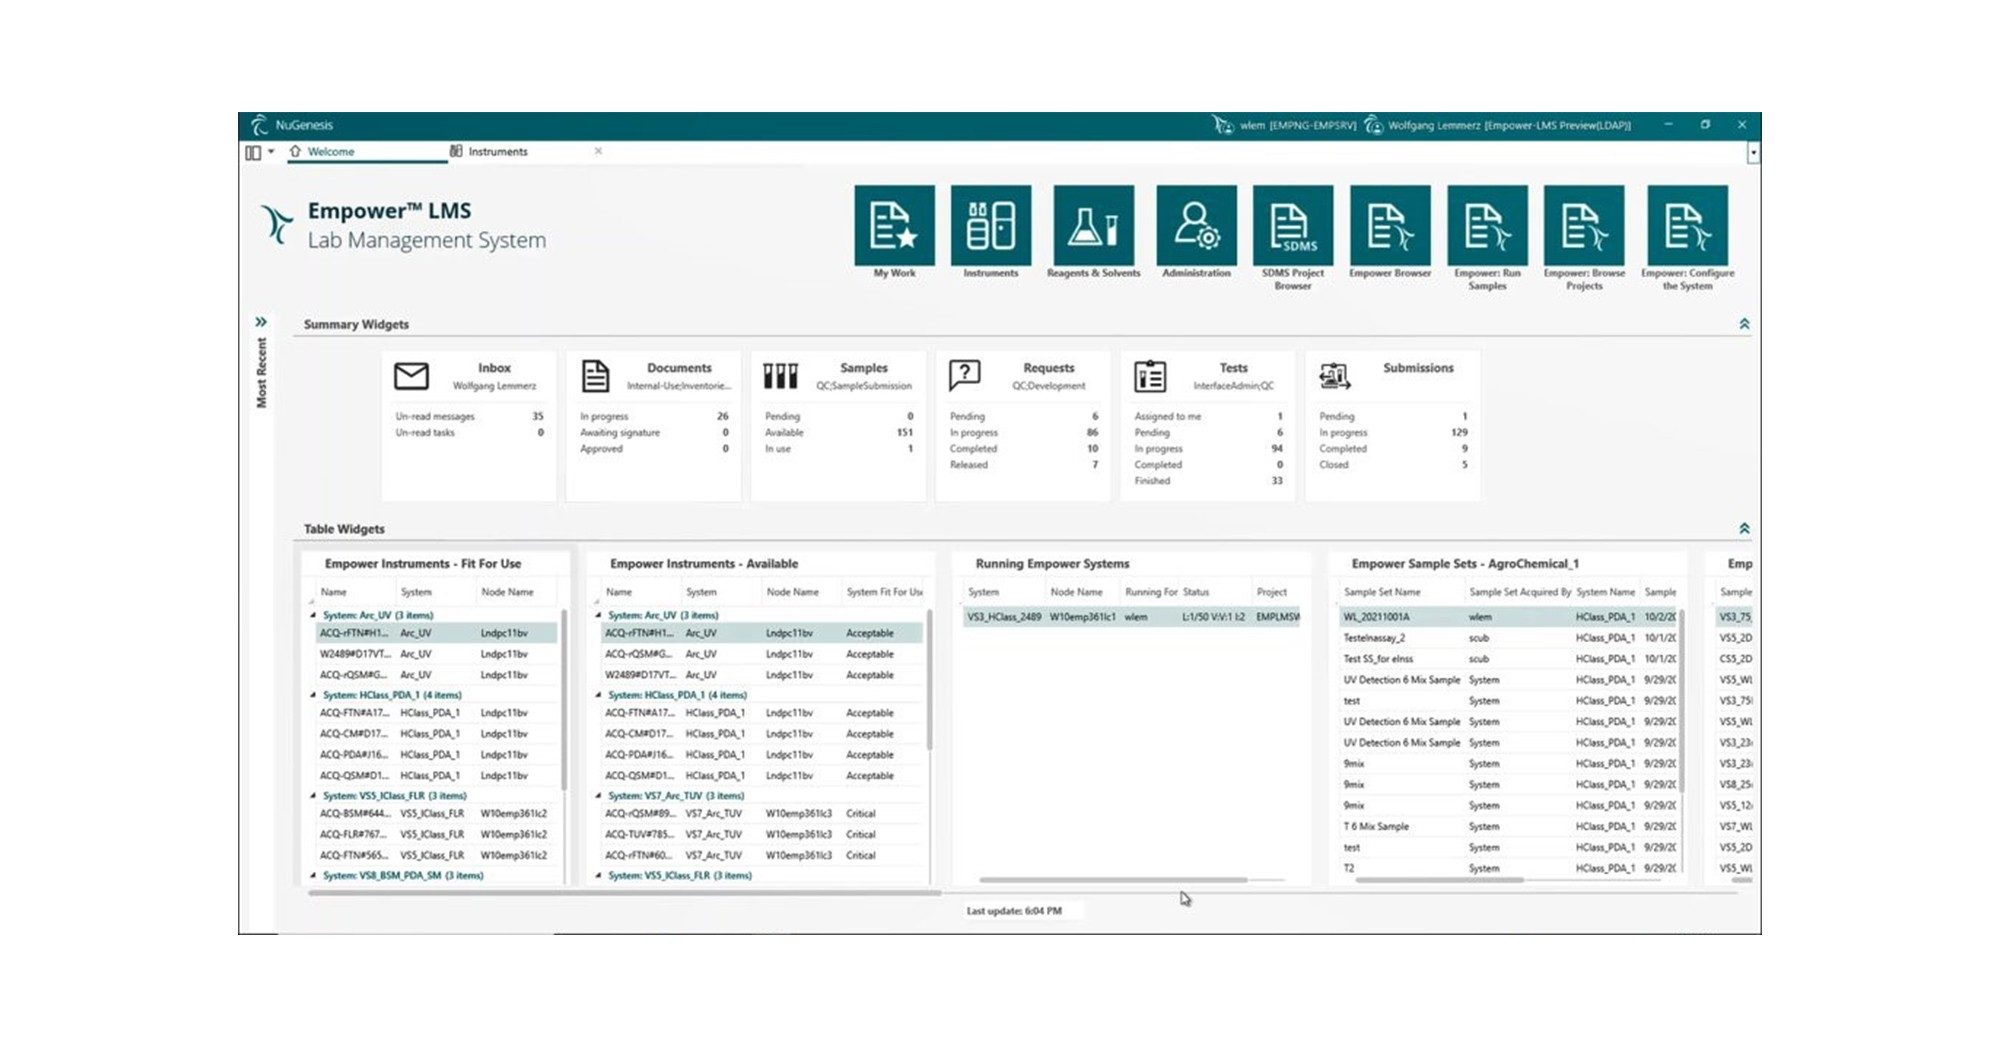The width and height of the screenshot is (2000, 1047).
Task: Open Reagents & Solvents tile
Action: pos(1093,225)
